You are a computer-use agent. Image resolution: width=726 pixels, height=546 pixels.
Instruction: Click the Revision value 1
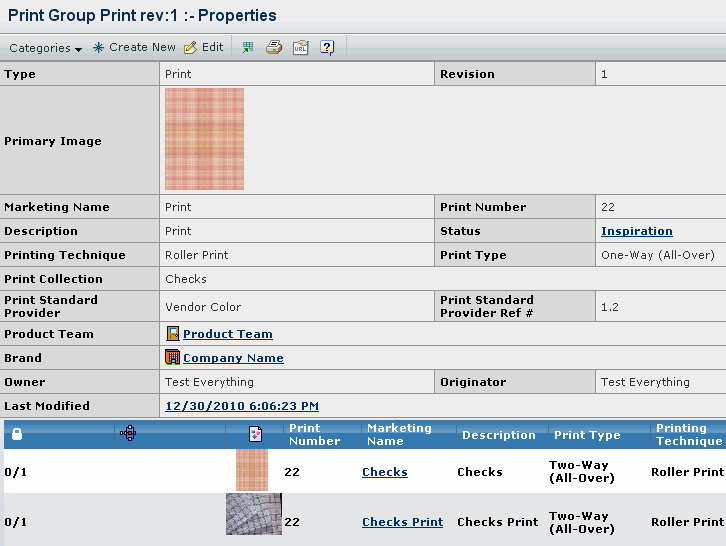pyautogui.click(x=604, y=74)
